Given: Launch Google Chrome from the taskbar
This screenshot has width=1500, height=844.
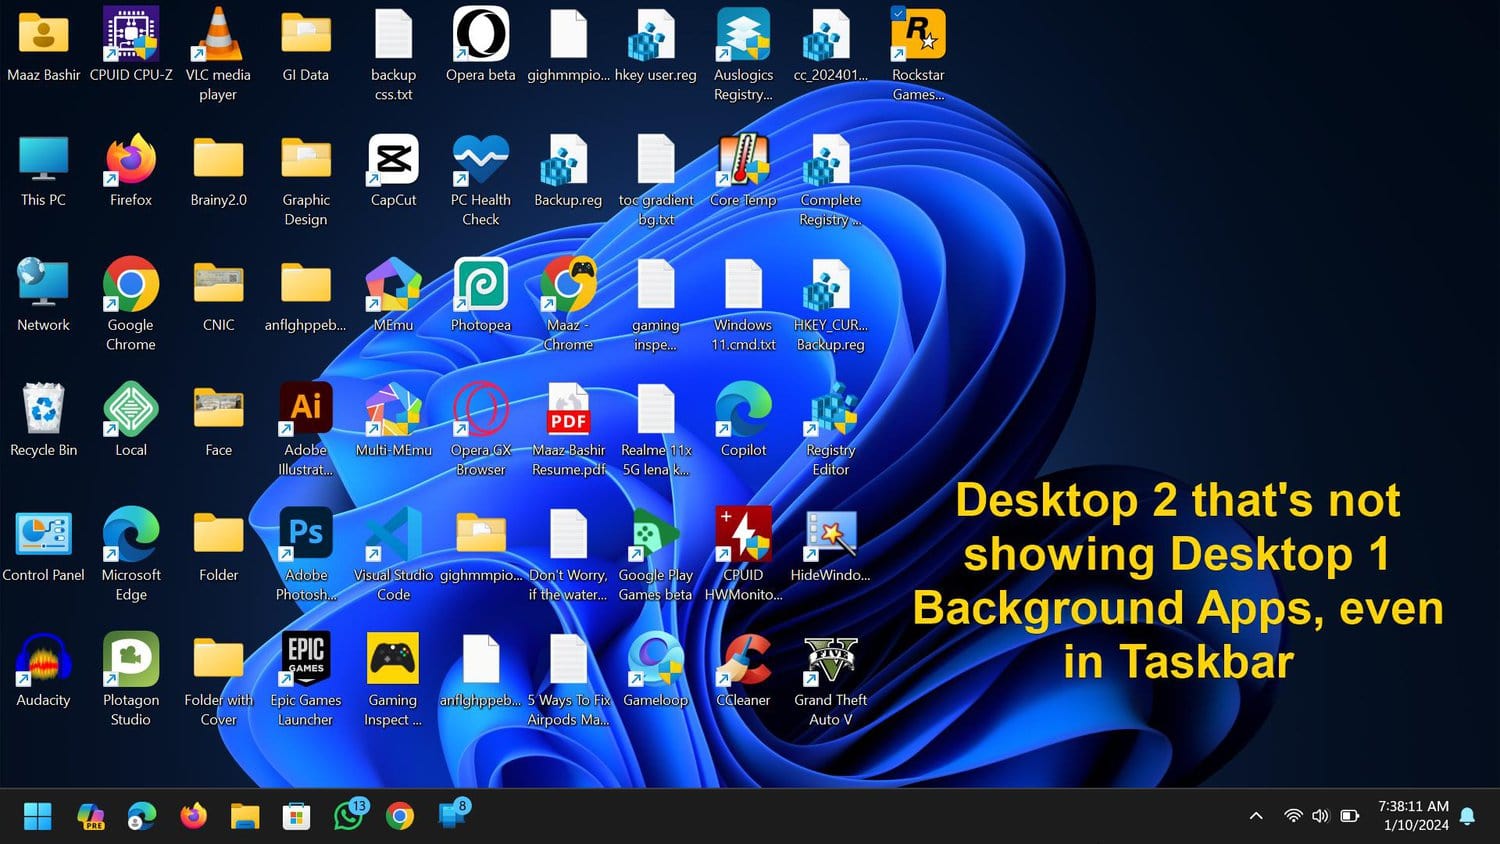Looking at the screenshot, I should [x=400, y=815].
